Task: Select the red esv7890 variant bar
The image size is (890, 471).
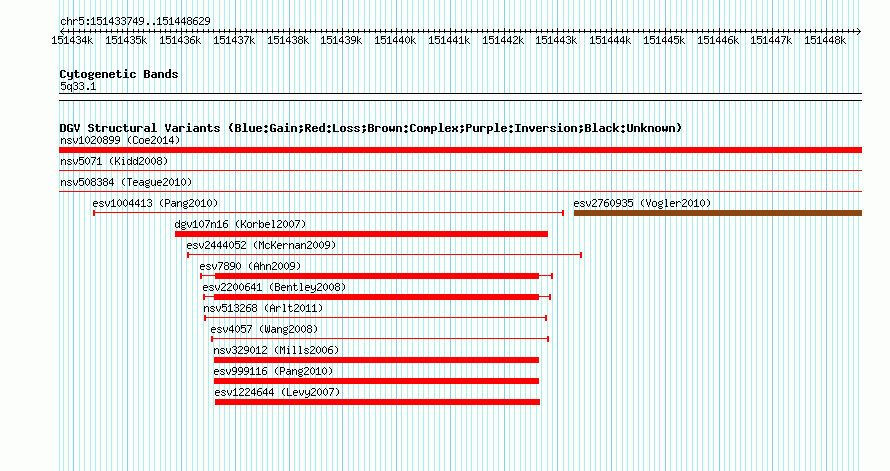Action: coord(376,276)
